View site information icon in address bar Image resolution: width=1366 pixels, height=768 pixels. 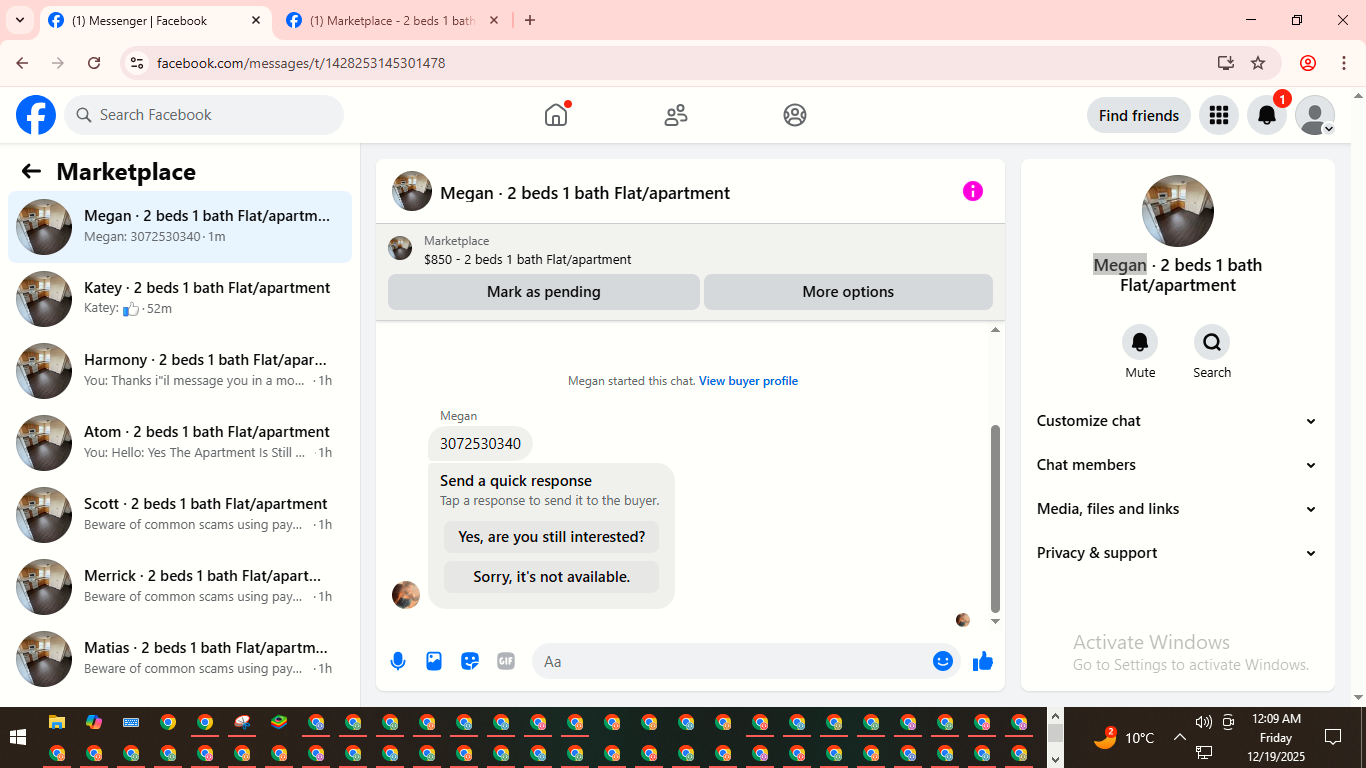138,63
